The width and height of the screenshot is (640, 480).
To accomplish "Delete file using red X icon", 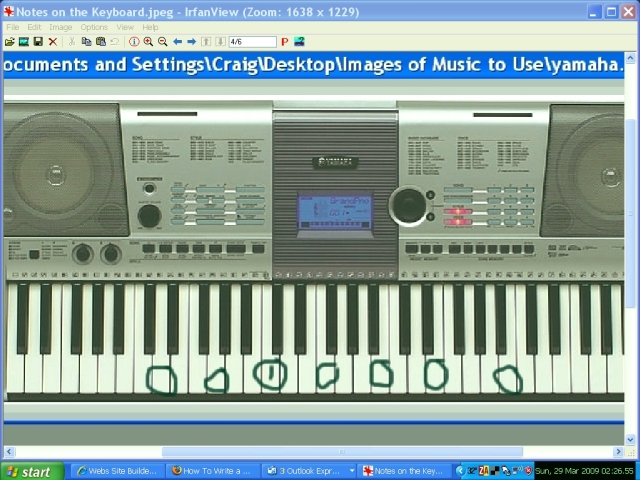I will coord(53,42).
